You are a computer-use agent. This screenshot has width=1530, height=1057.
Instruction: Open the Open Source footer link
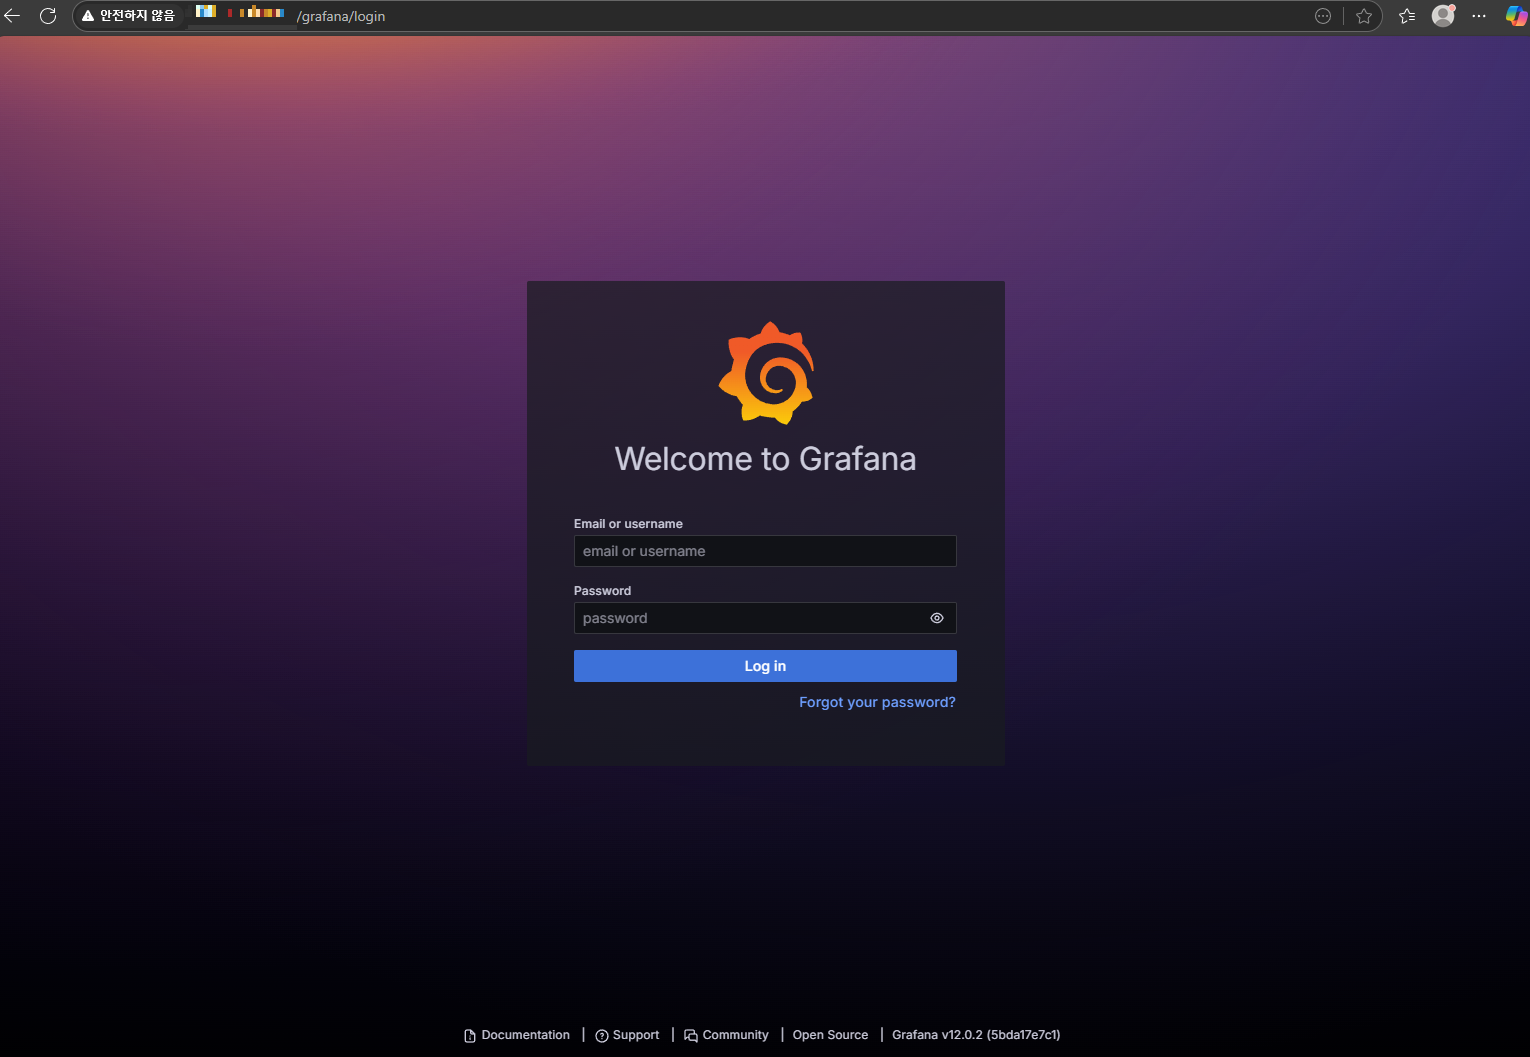tap(830, 1035)
